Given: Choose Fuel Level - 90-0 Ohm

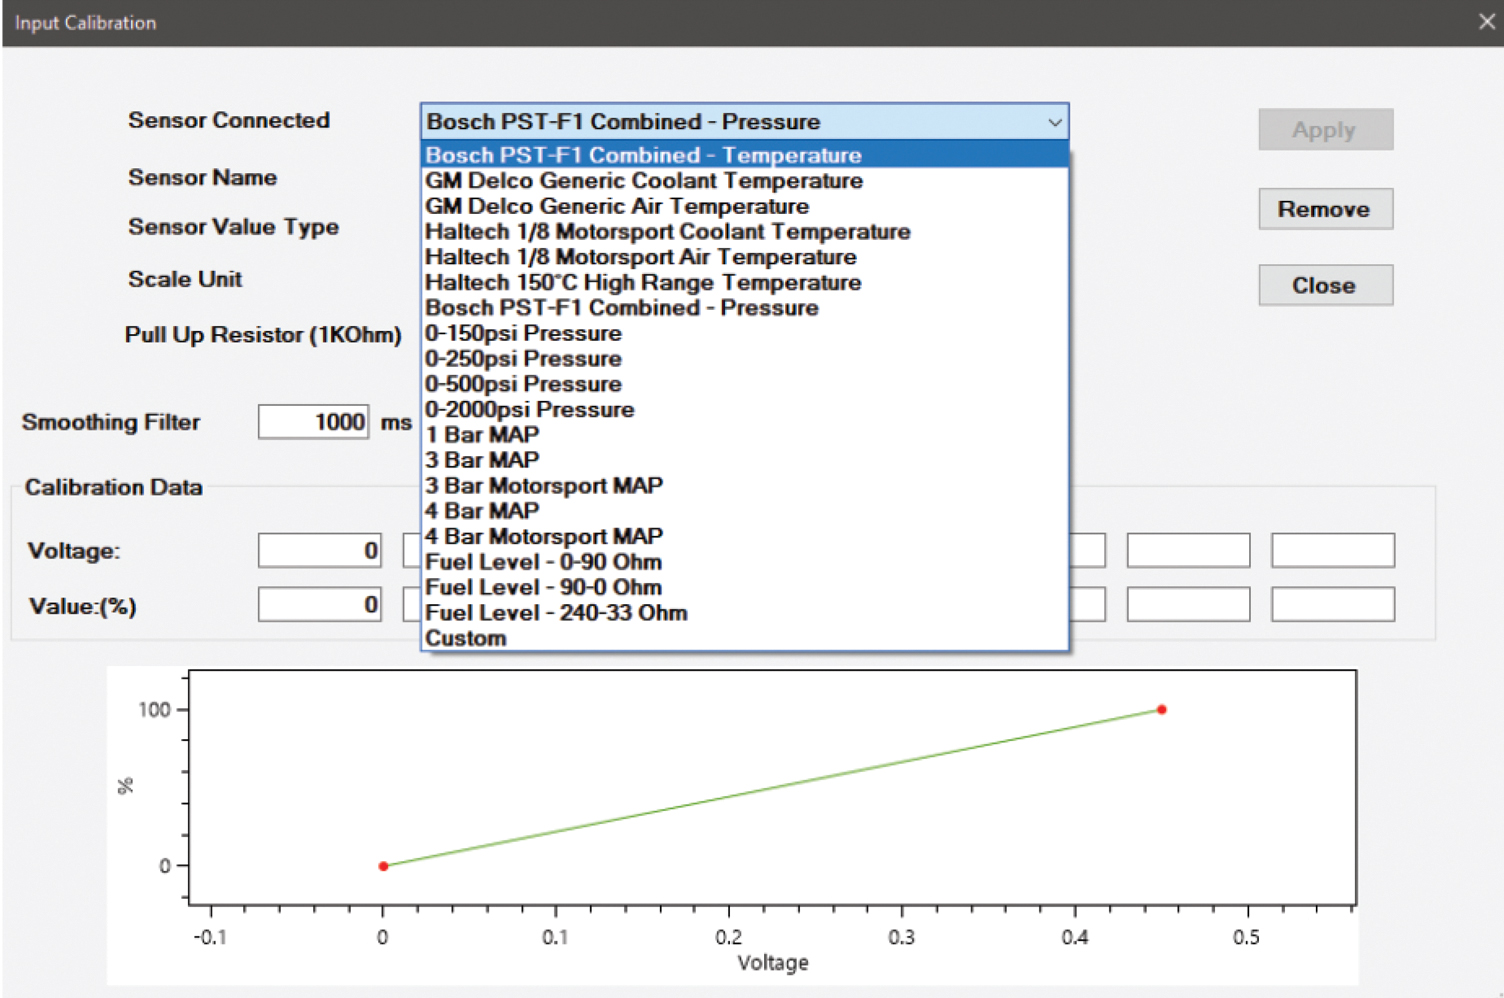Looking at the screenshot, I should (x=745, y=588).
